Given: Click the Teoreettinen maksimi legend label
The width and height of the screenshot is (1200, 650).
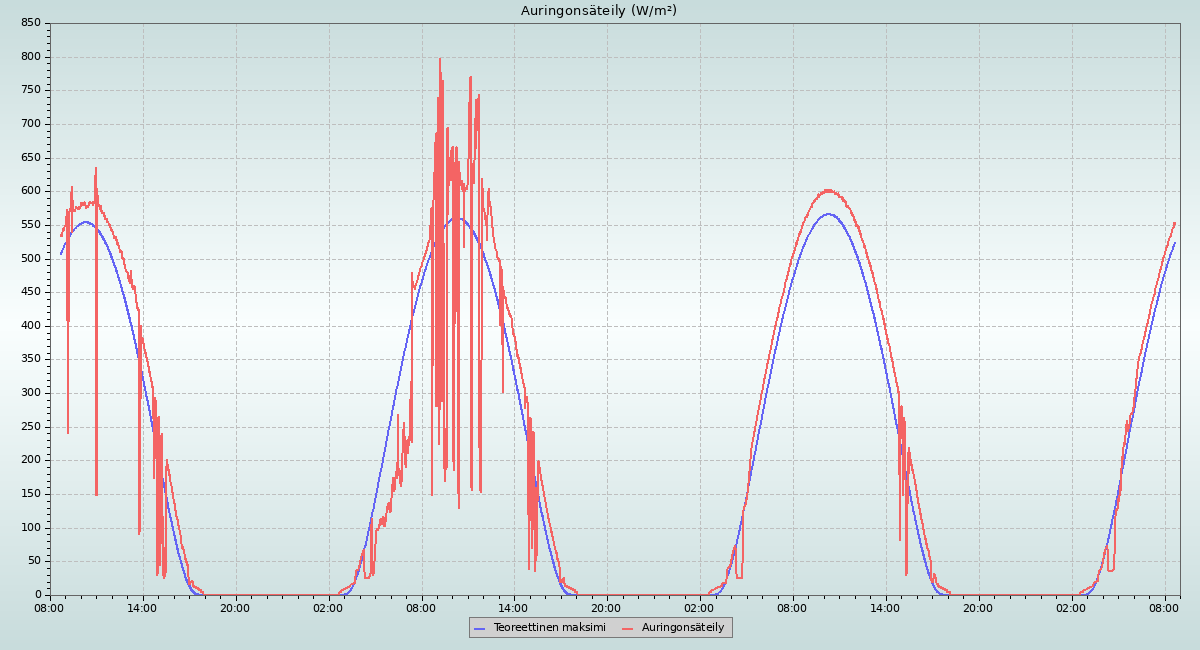Looking at the screenshot, I should click(x=549, y=627).
